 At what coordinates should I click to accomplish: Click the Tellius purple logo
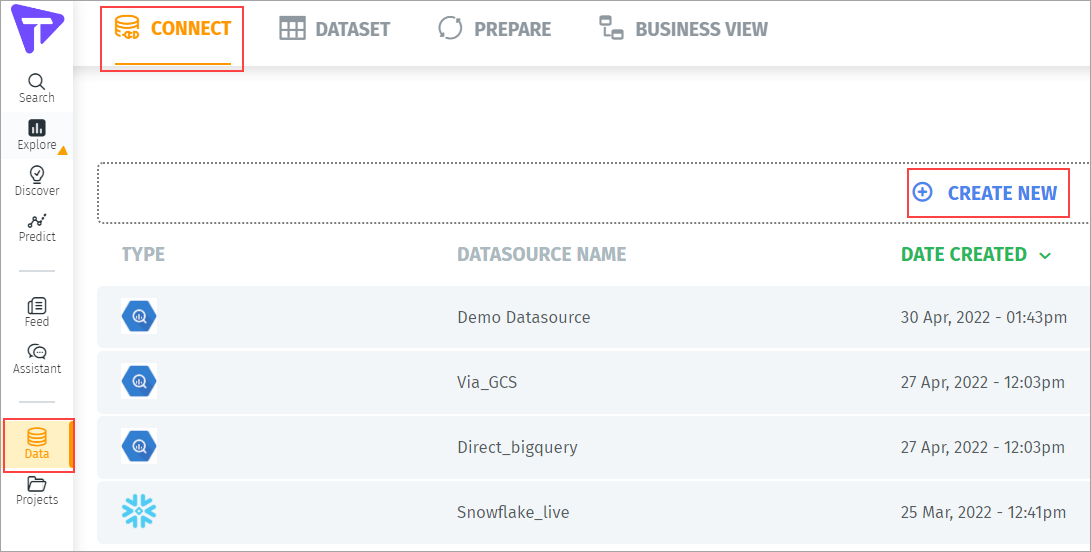click(x=38, y=28)
